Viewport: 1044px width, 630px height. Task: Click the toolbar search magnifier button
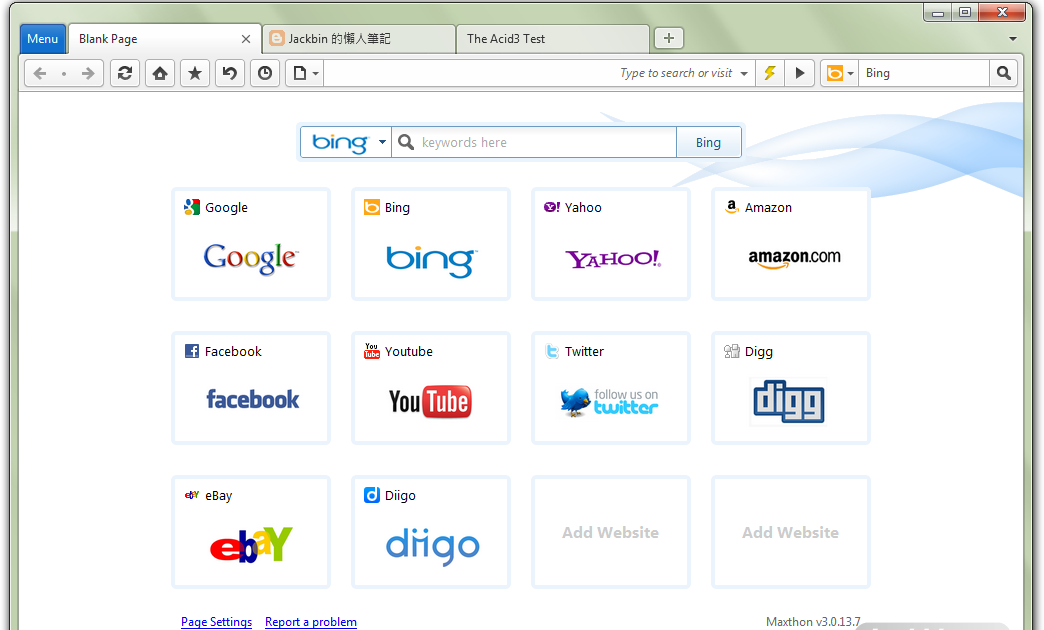click(1003, 73)
